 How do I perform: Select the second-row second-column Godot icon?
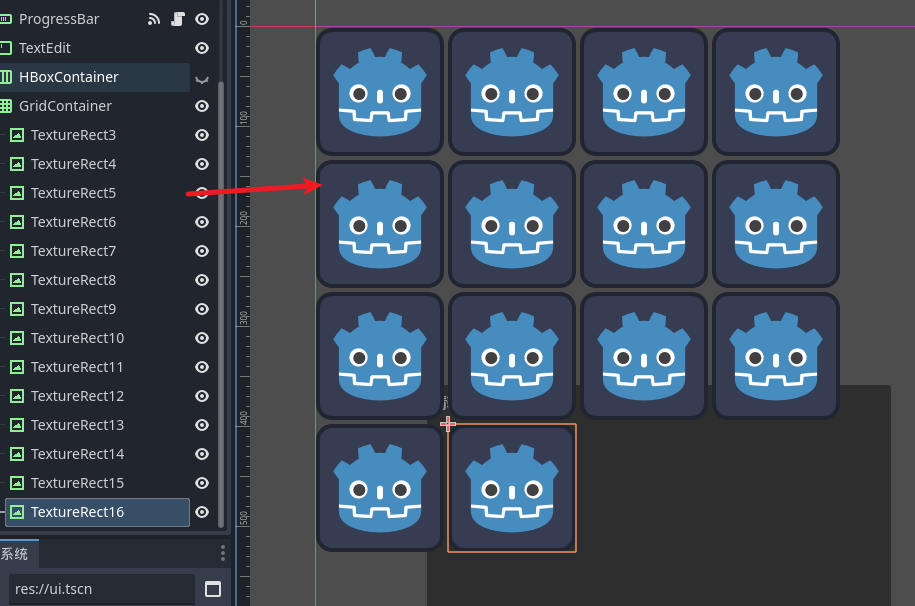512,224
